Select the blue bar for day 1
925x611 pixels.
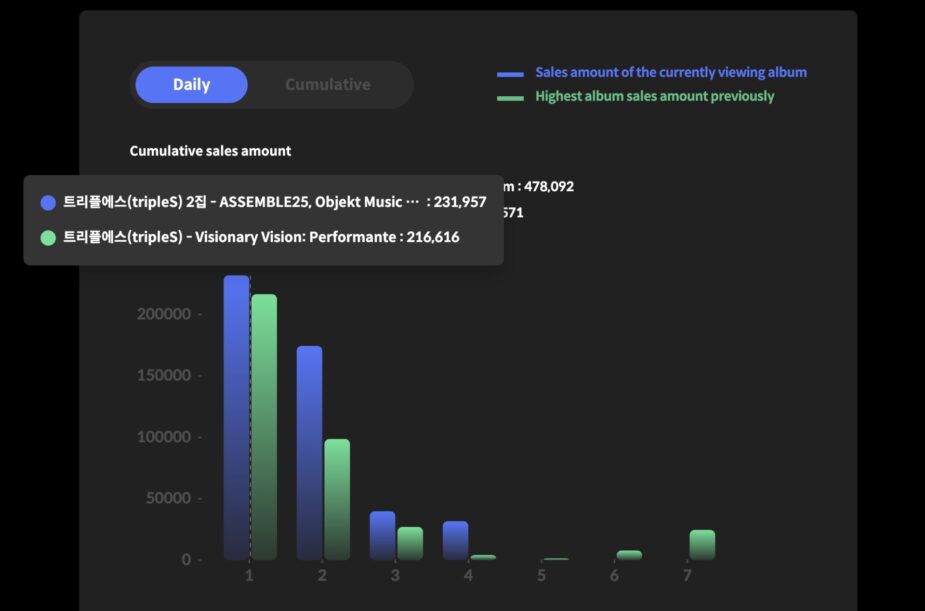(x=236, y=420)
